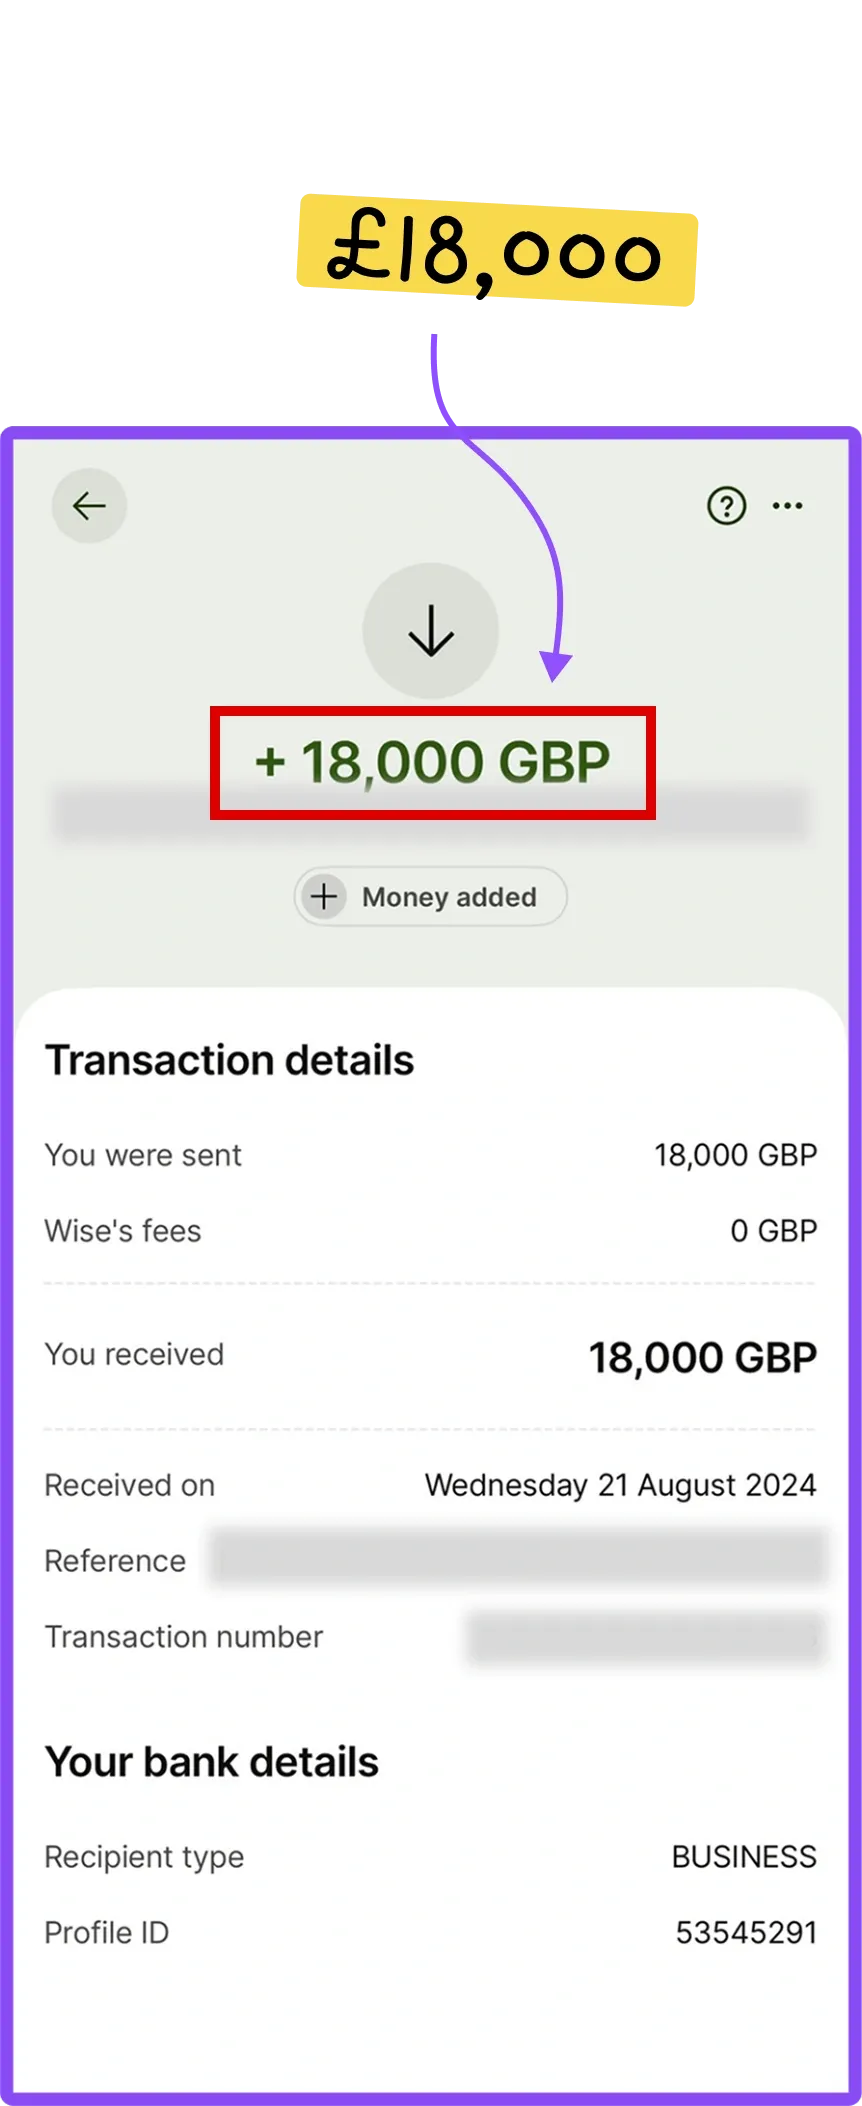Tap the Wise's fees label
This screenshot has height=2106, width=862.
pos(123,1231)
